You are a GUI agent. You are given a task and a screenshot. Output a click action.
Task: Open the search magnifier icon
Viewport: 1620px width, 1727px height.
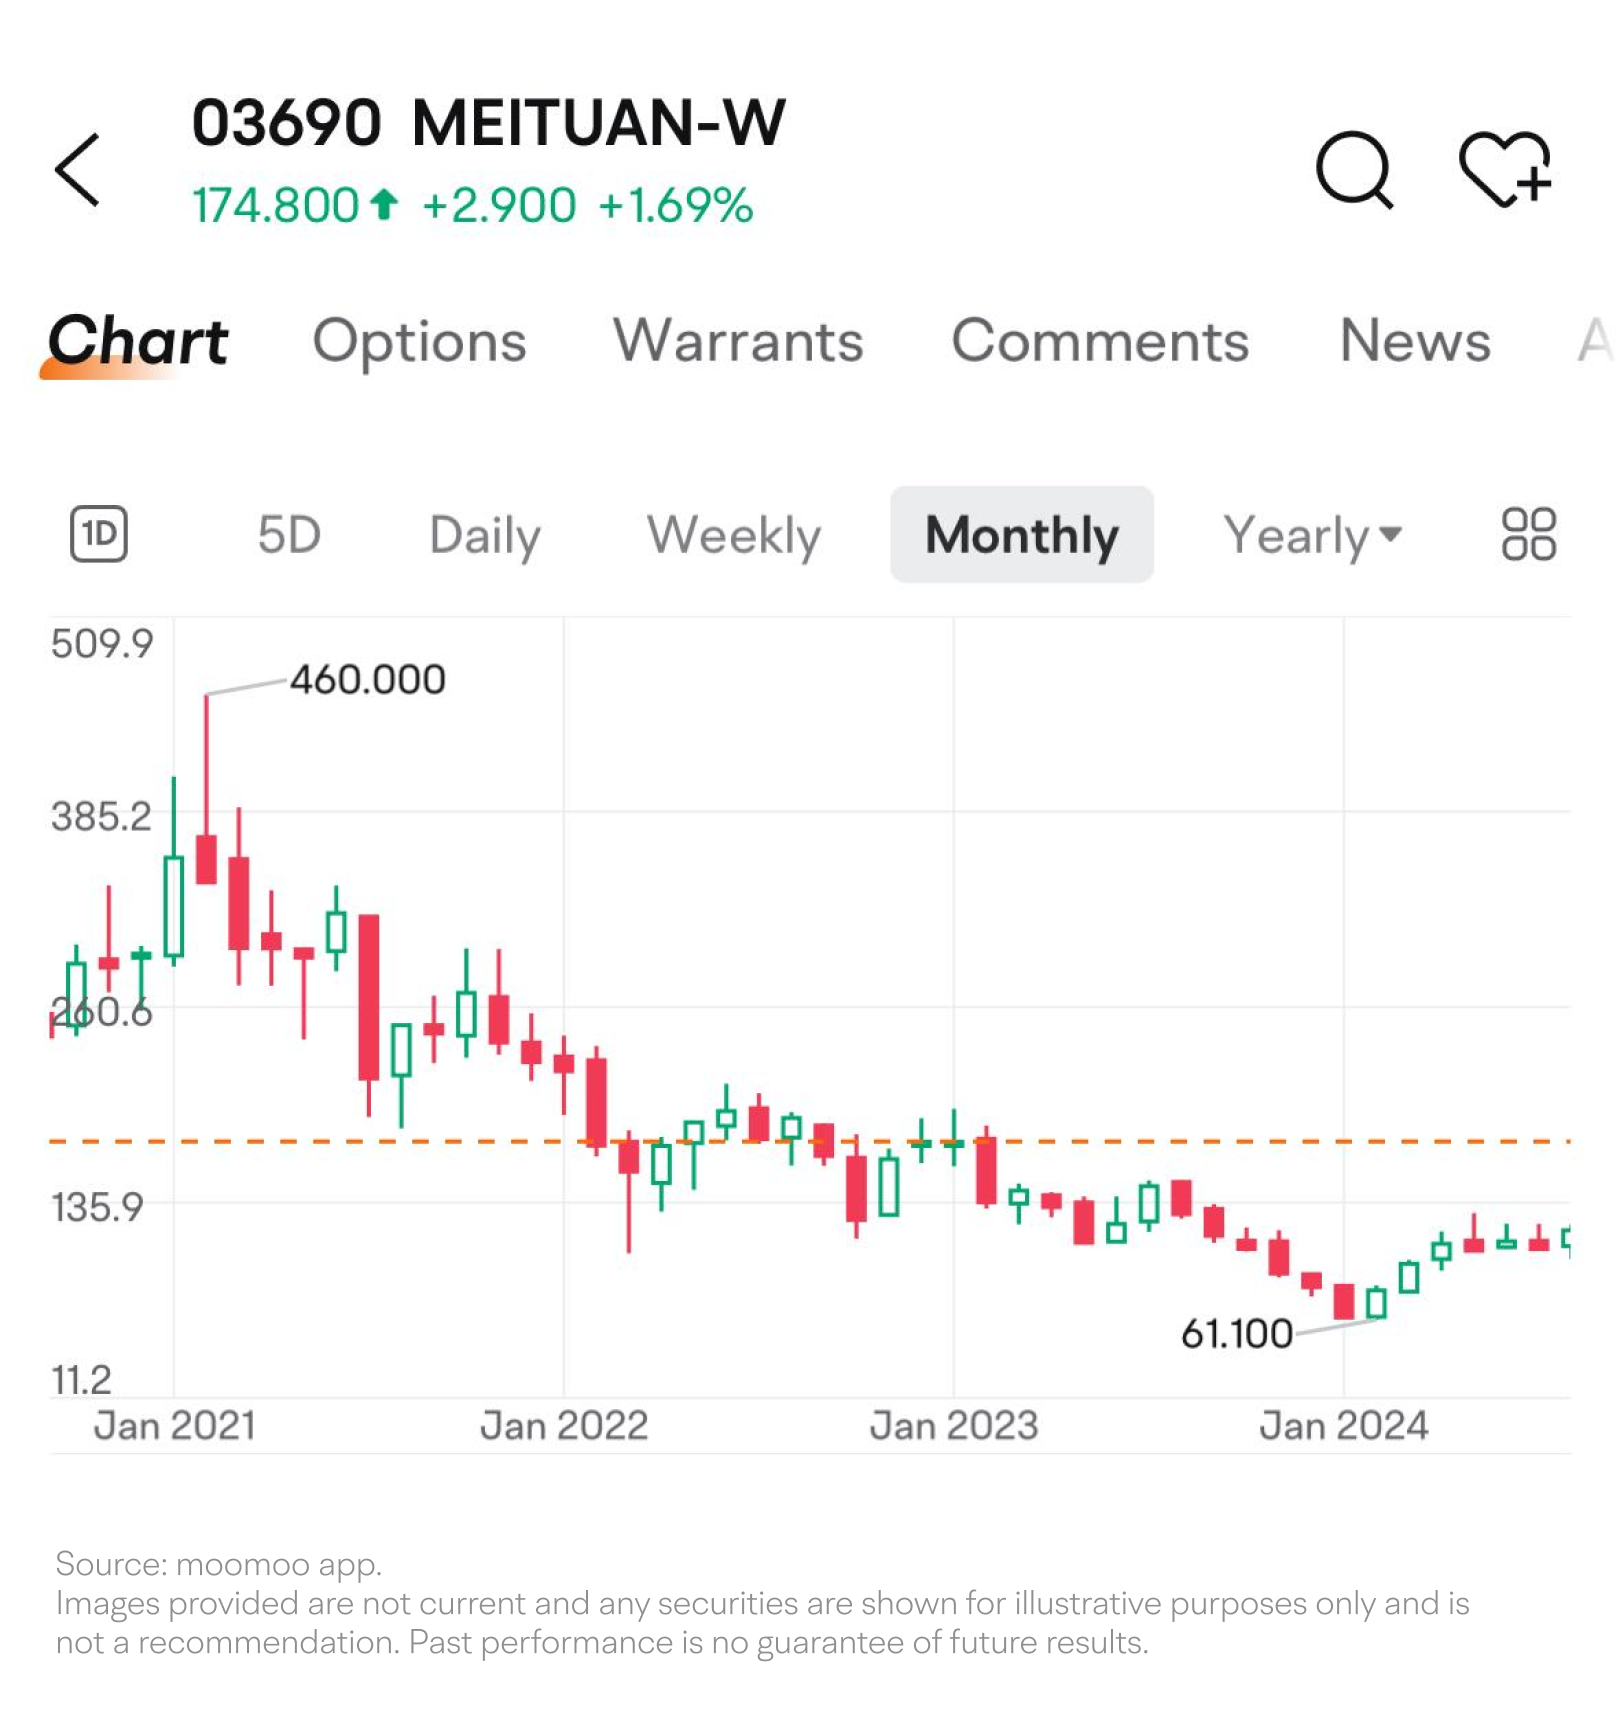click(x=1353, y=170)
